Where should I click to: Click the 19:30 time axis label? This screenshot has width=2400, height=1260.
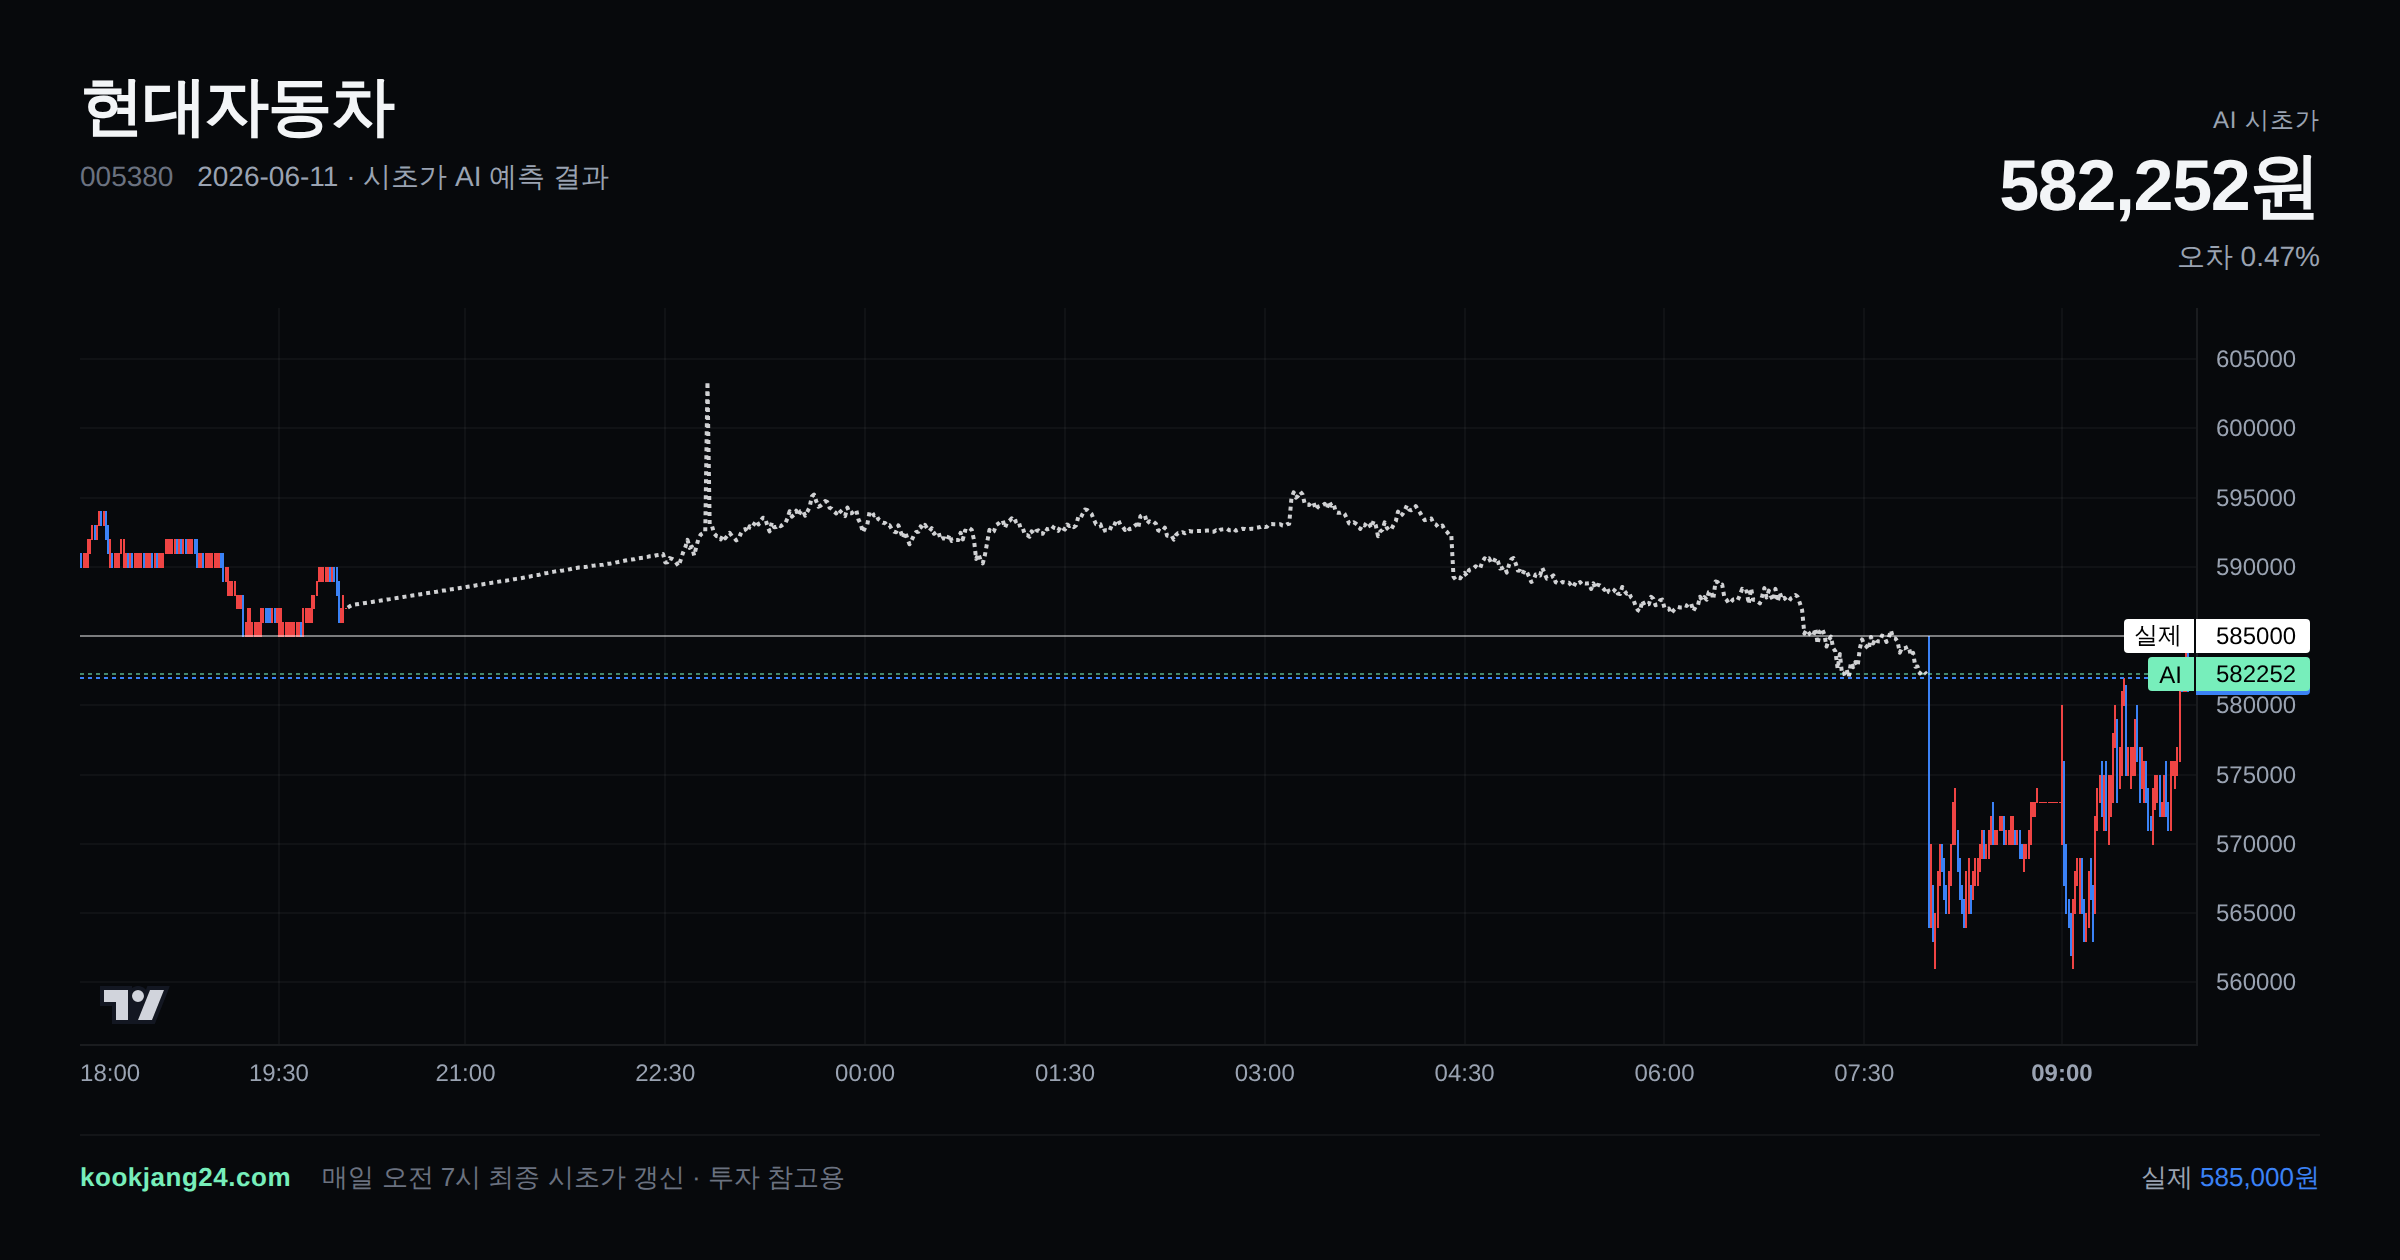click(x=278, y=1073)
